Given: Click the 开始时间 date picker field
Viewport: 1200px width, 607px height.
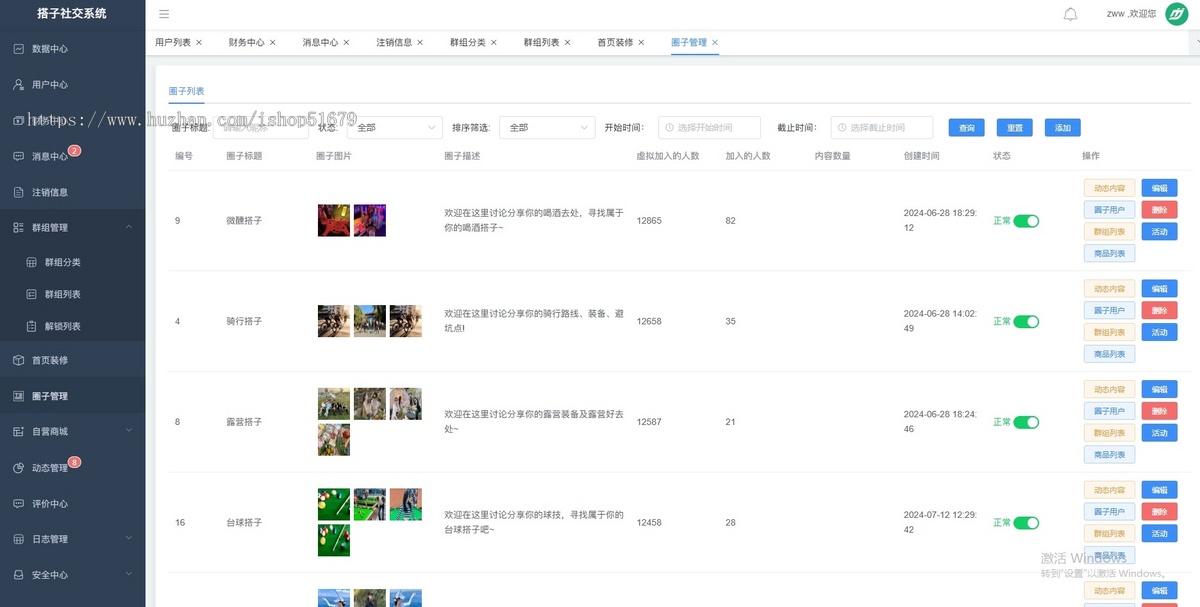Looking at the screenshot, I should point(709,128).
